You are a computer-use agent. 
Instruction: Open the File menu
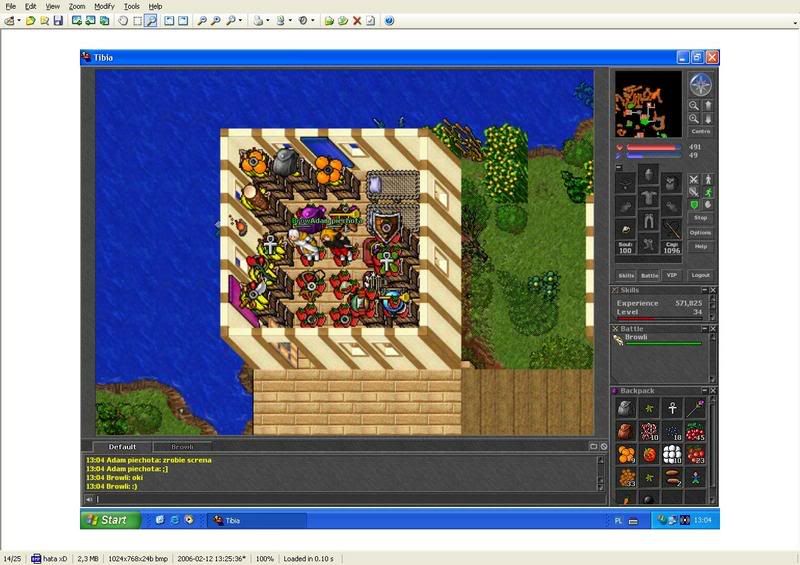tap(11, 7)
